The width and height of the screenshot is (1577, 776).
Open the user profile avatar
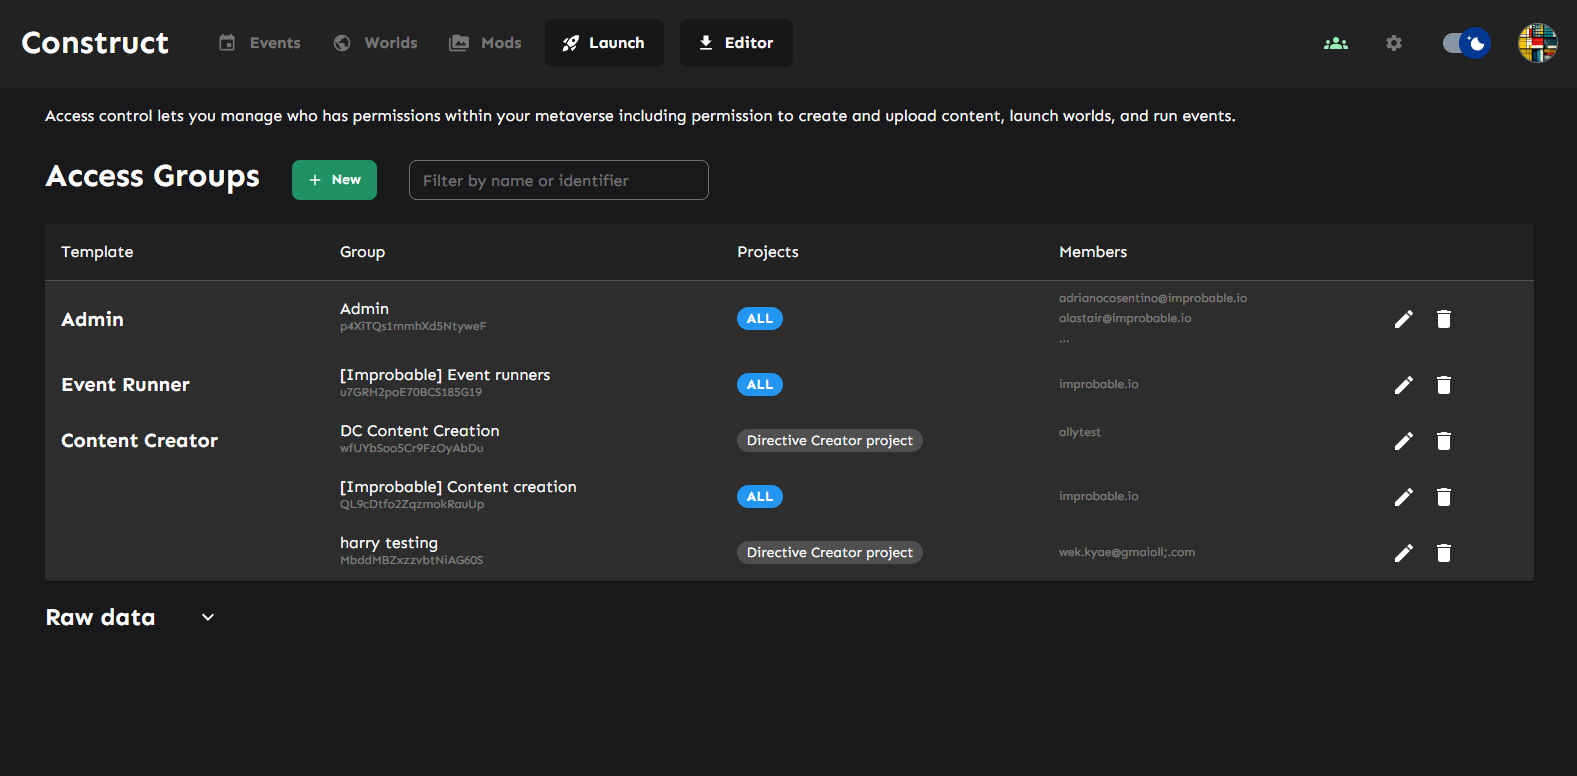coord(1537,43)
